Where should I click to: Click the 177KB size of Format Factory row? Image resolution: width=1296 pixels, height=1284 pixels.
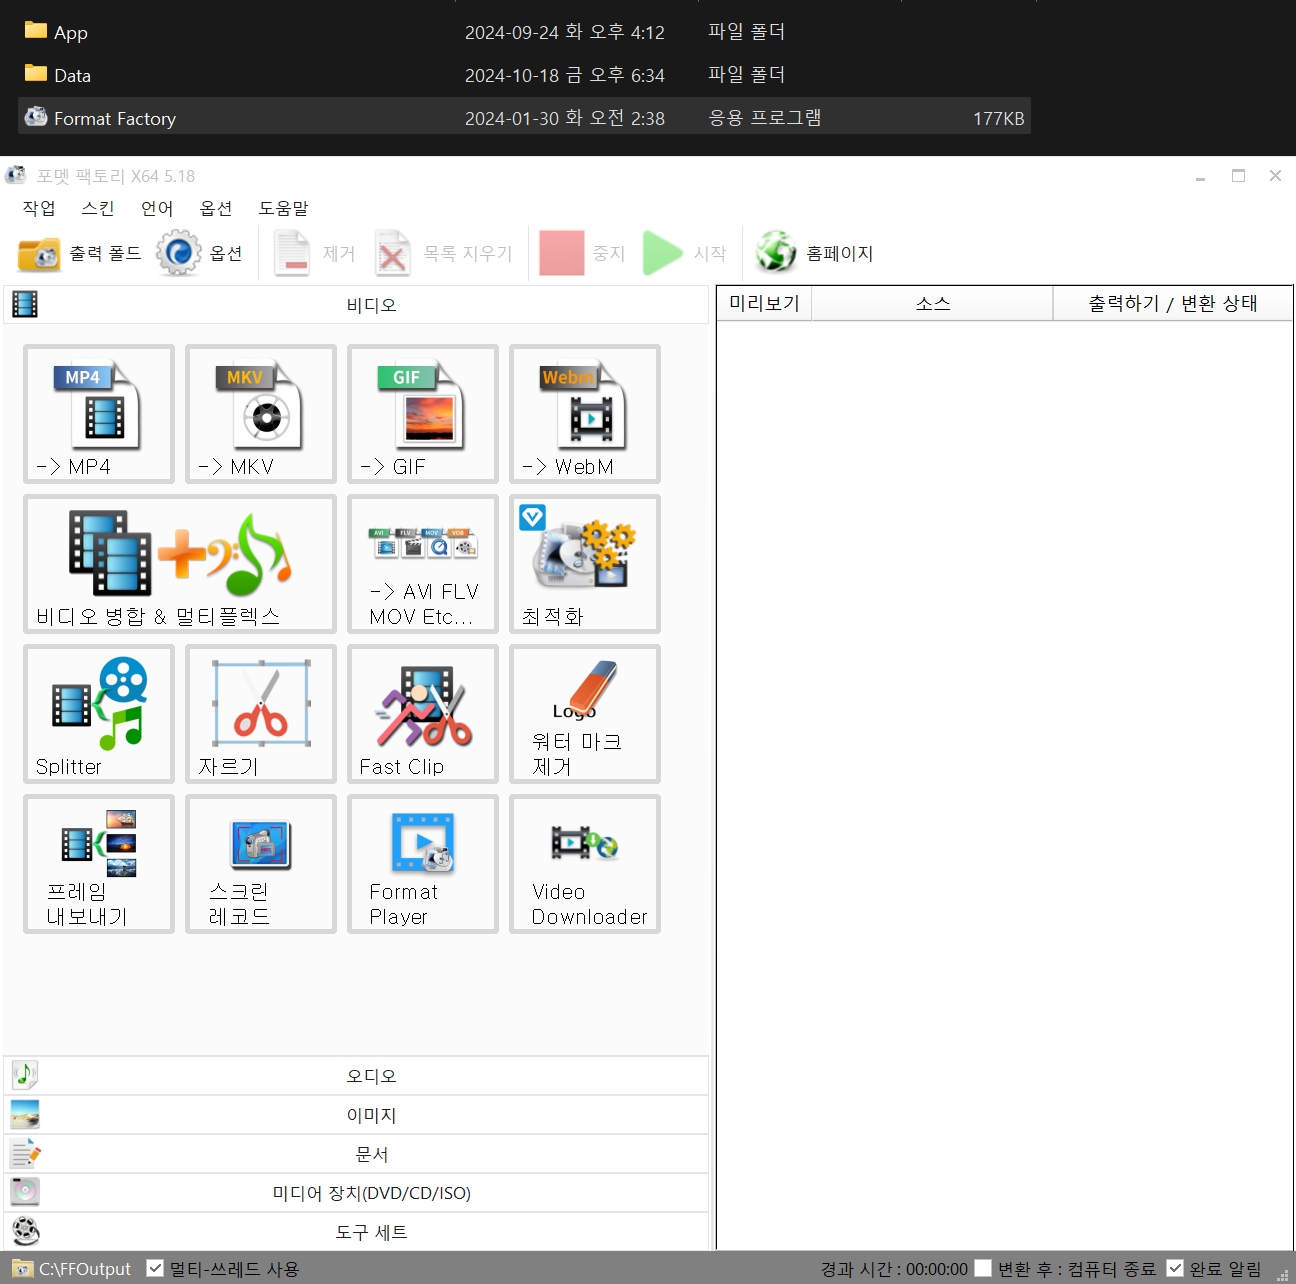pos(999,118)
